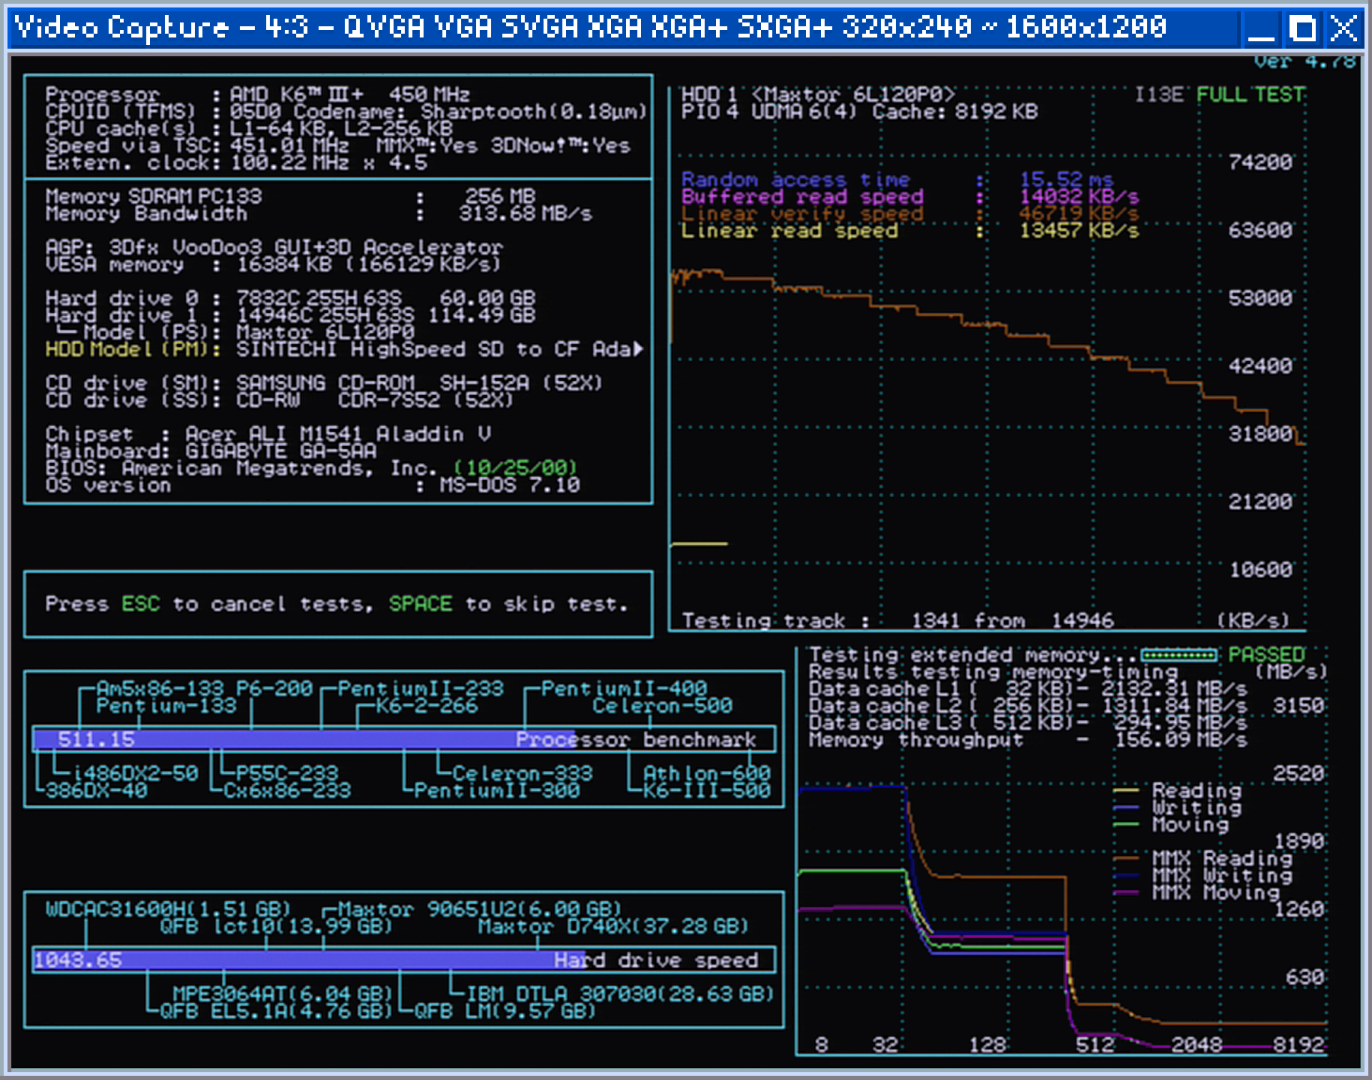This screenshot has width=1372, height=1080.
Task: Click the "HDD 1 <Maxtor 6L120P0>" header
Action: point(819,94)
